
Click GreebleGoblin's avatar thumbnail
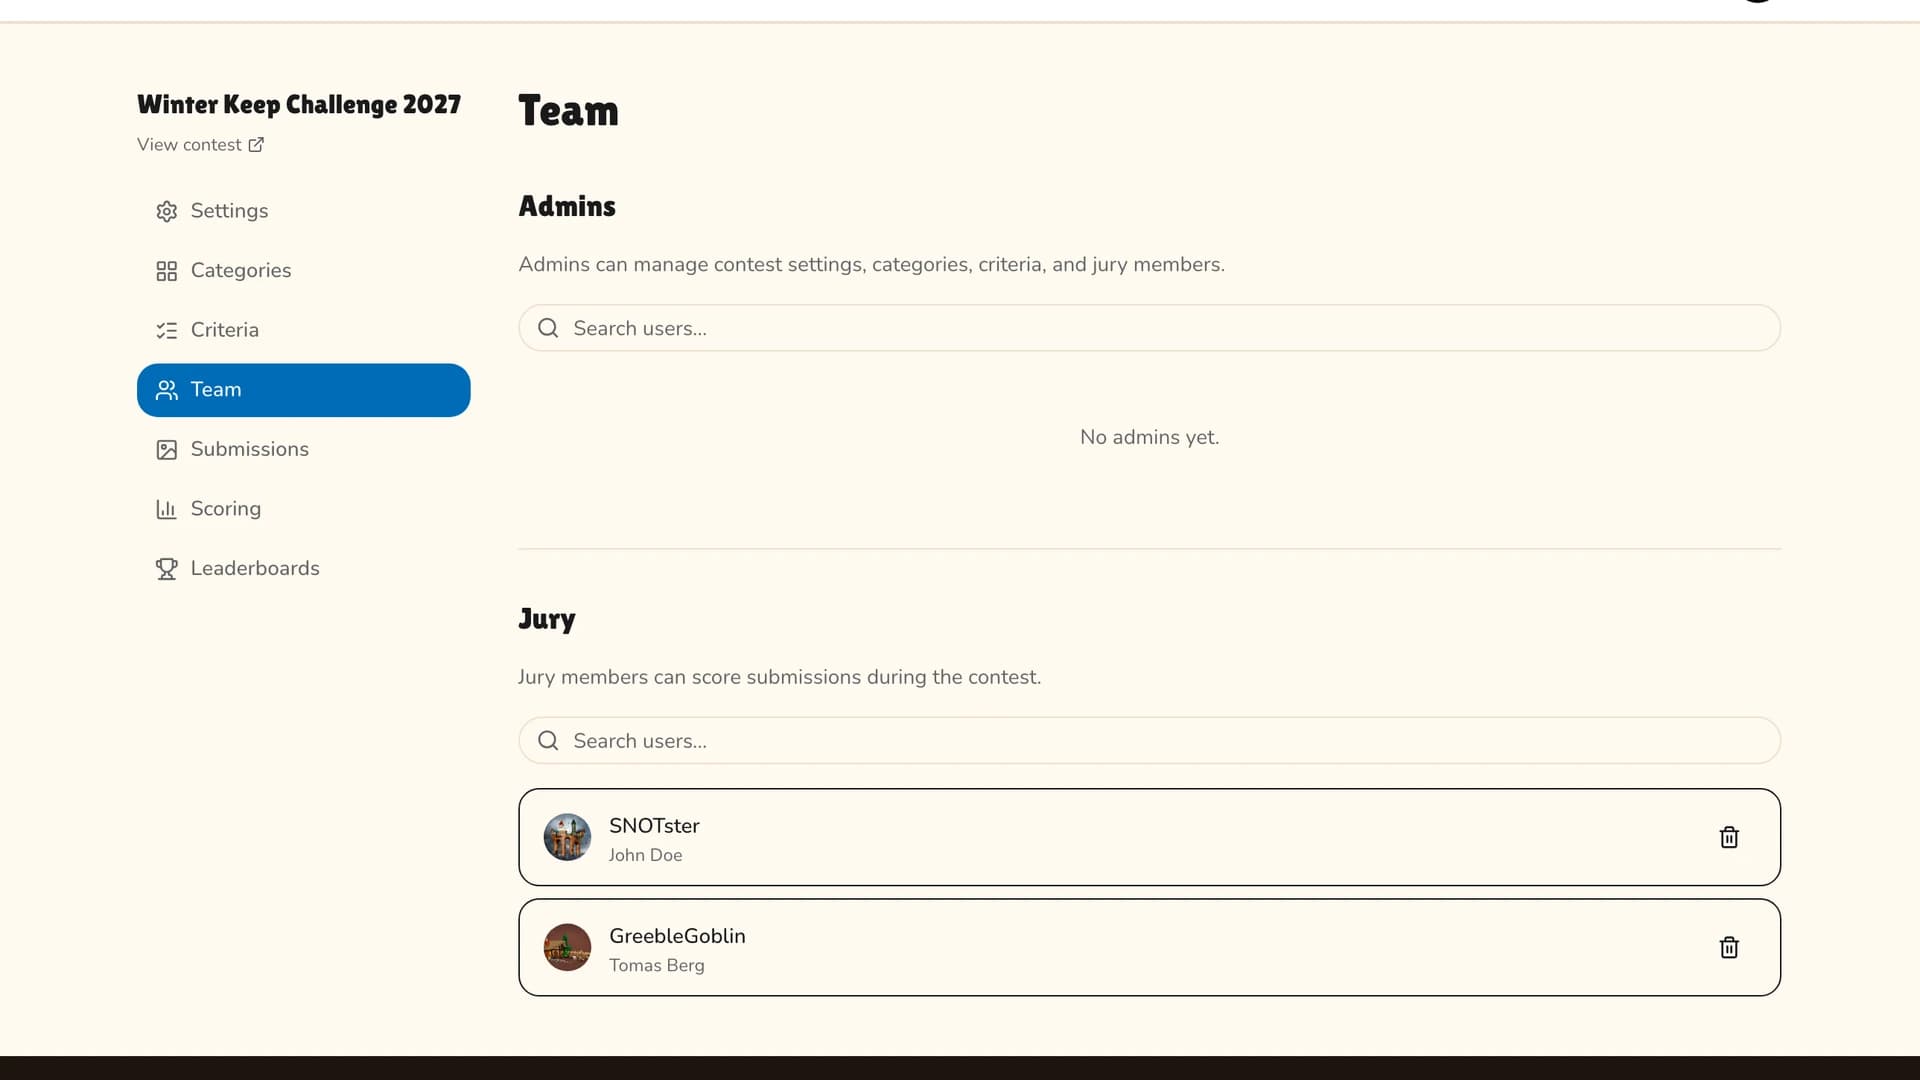567,947
